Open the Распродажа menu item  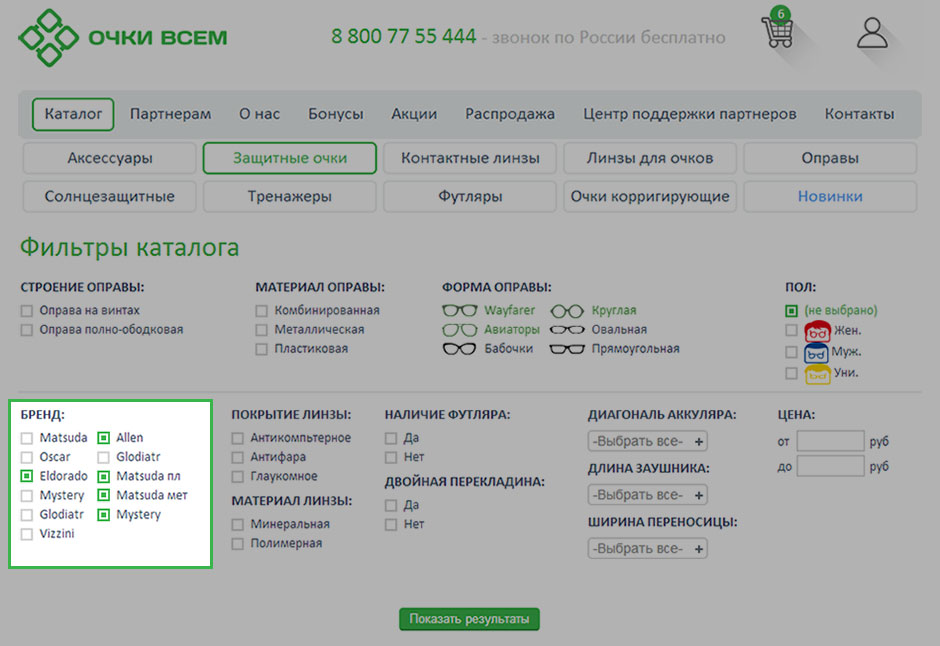(509, 114)
